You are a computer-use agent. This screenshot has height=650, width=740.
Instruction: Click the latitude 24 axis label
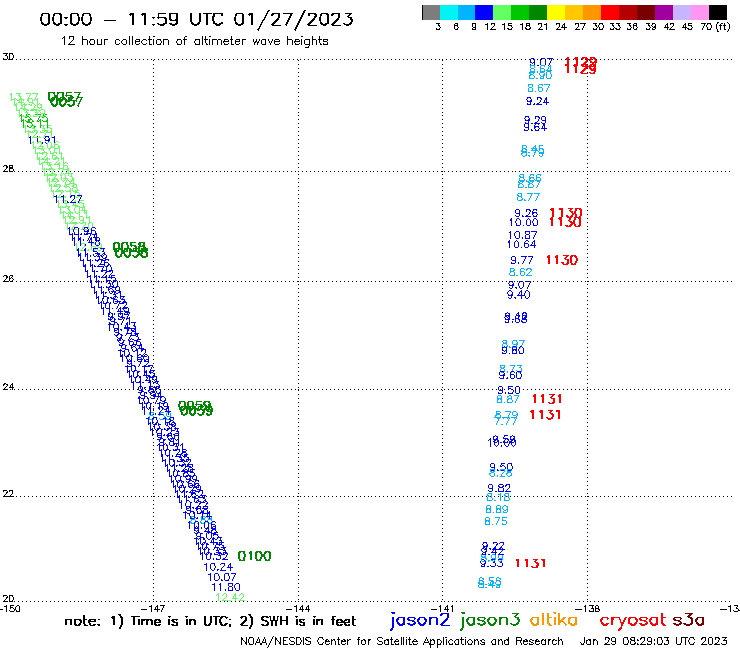pyautogui.click(x=8, y=387)
